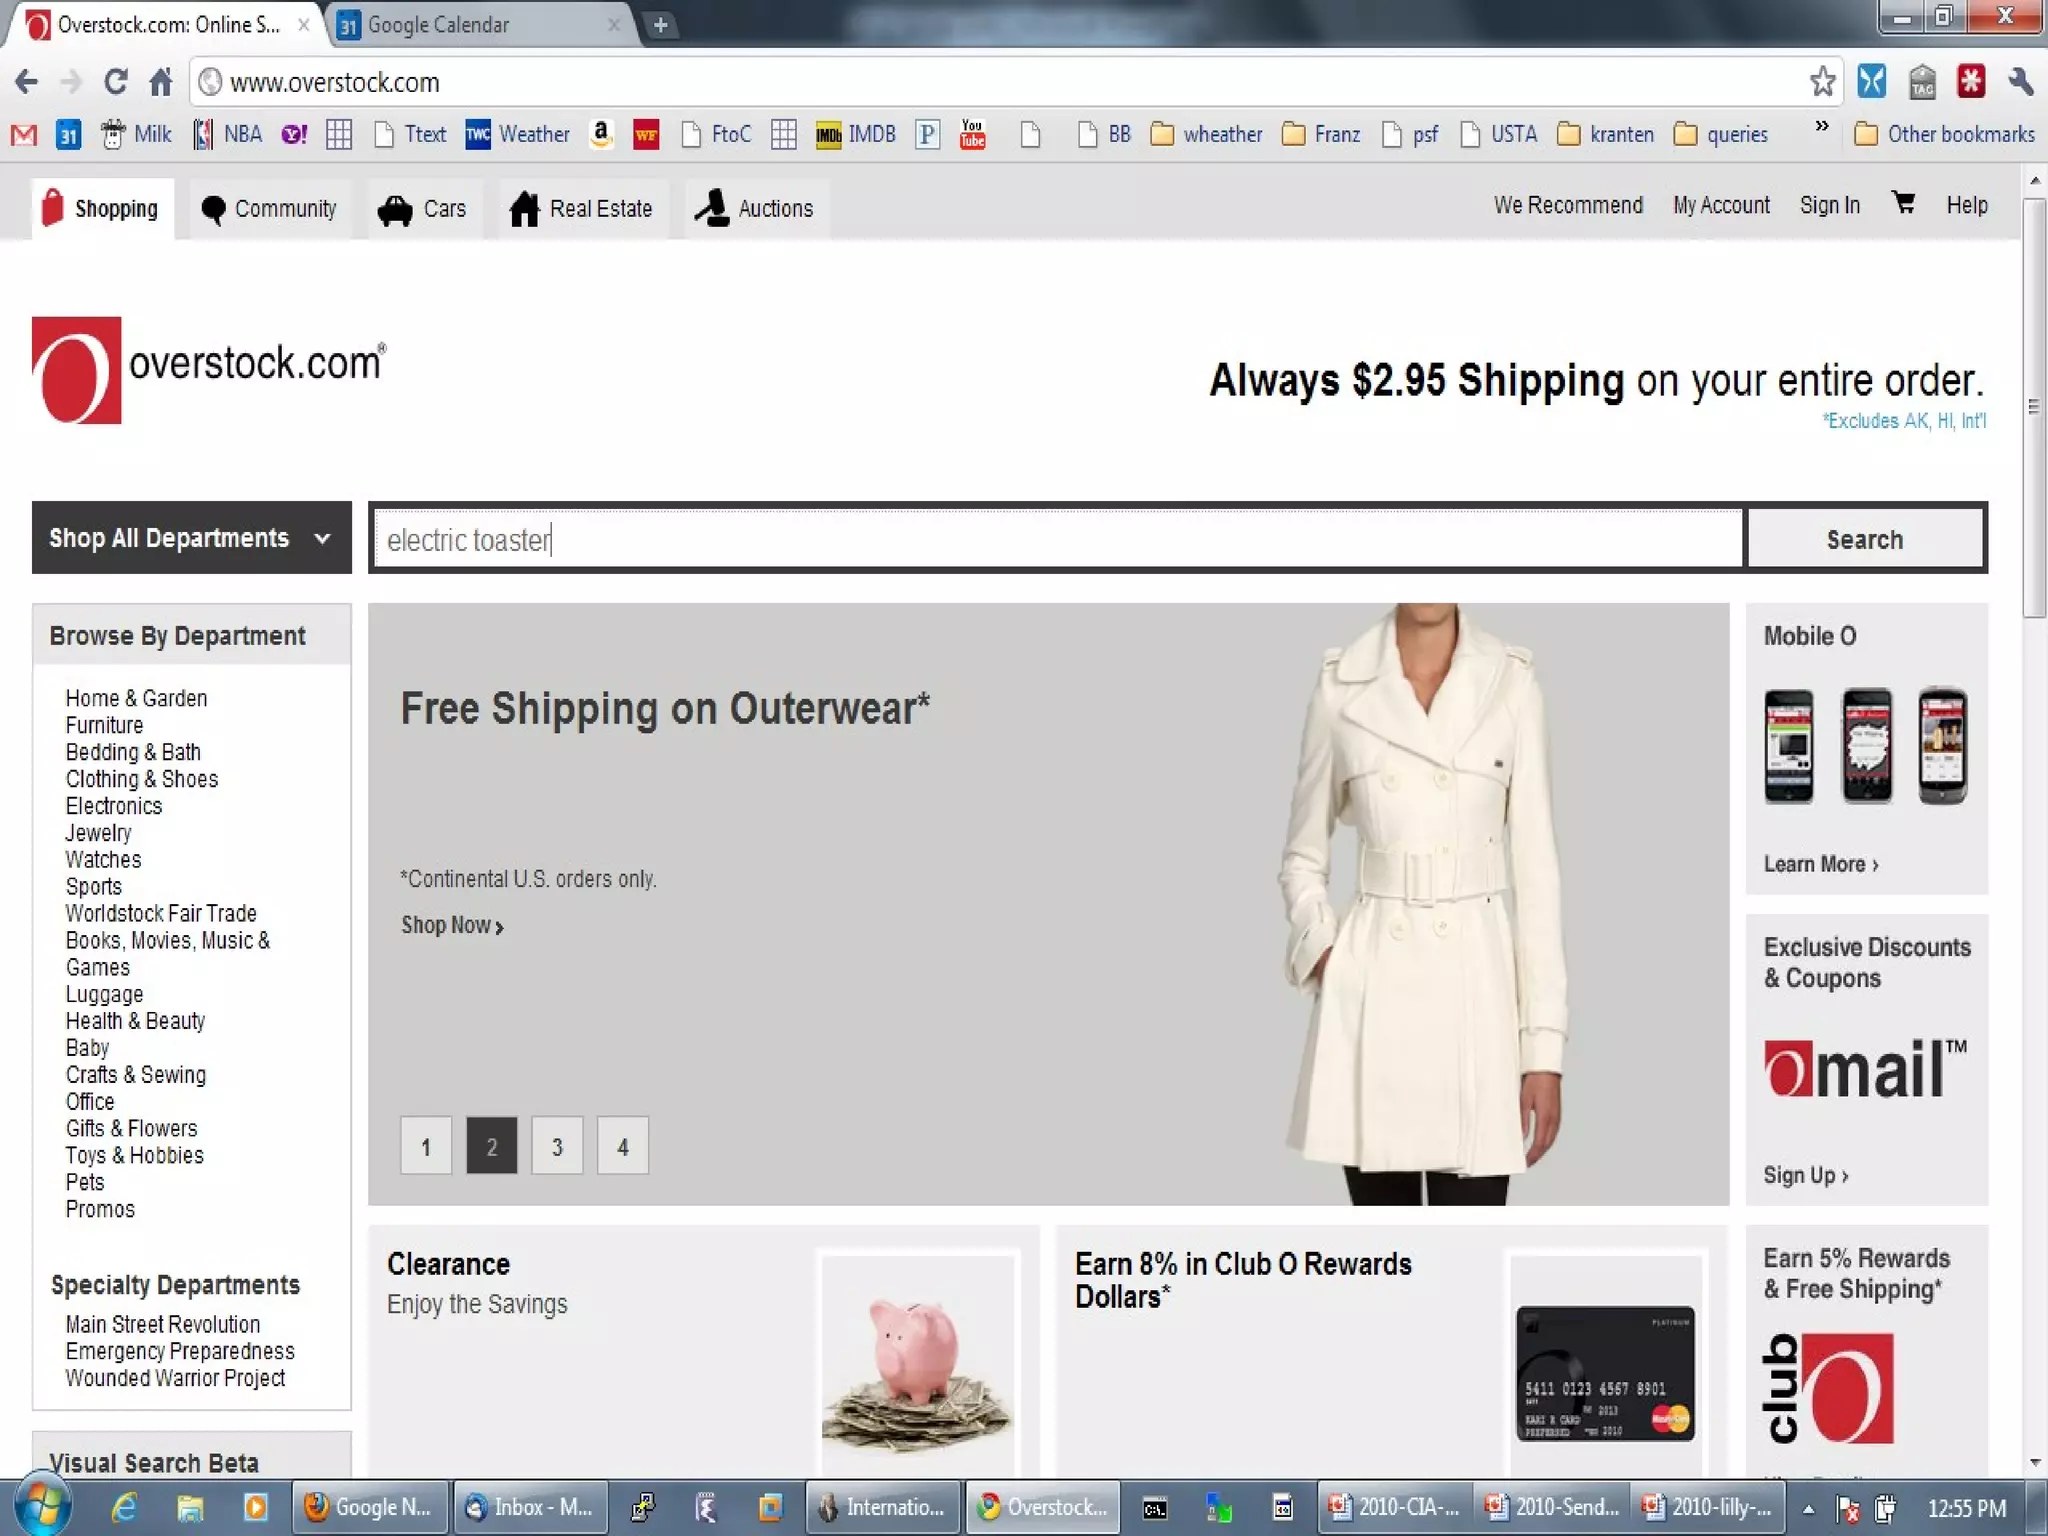This screenshot has width=2048, height=1536.
Task: Open YouTube bookmark icon
Action: [x=972, y=134]
